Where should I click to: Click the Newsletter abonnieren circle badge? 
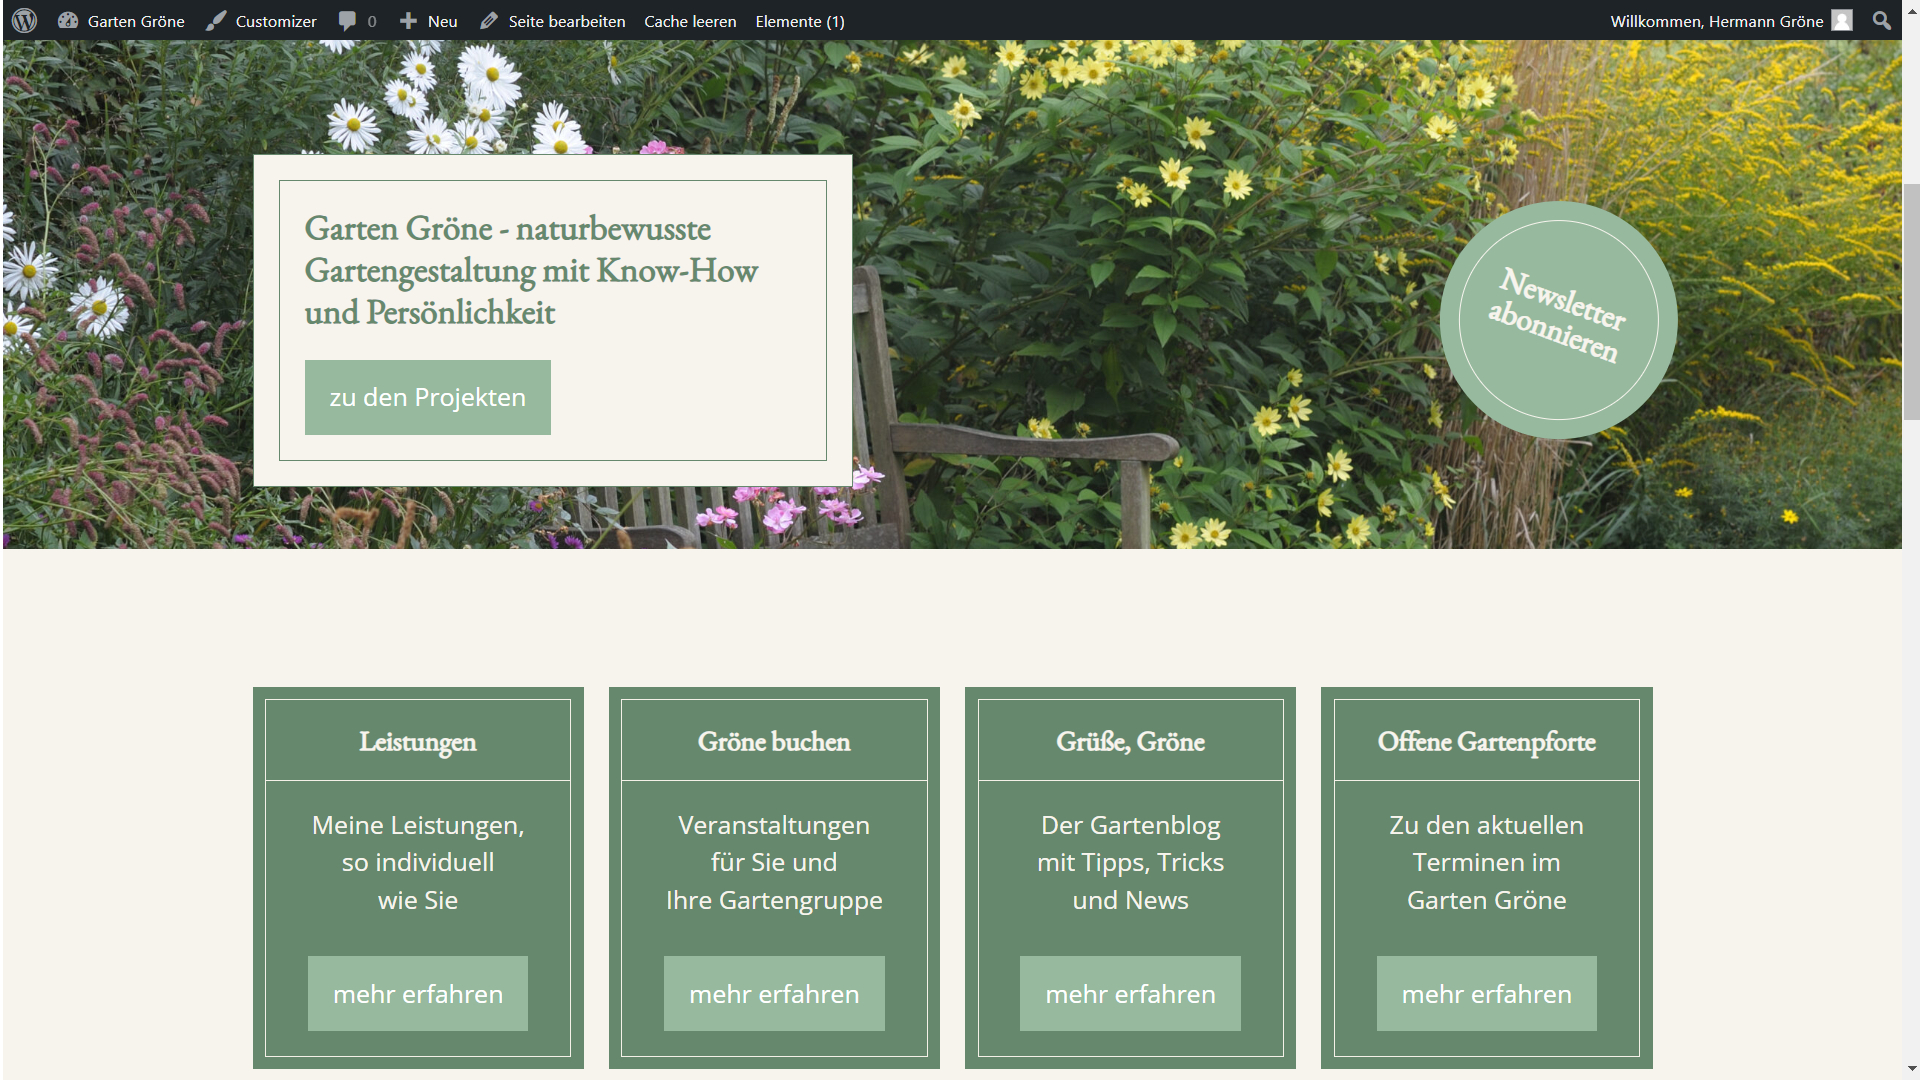(x=1558, y=320)
